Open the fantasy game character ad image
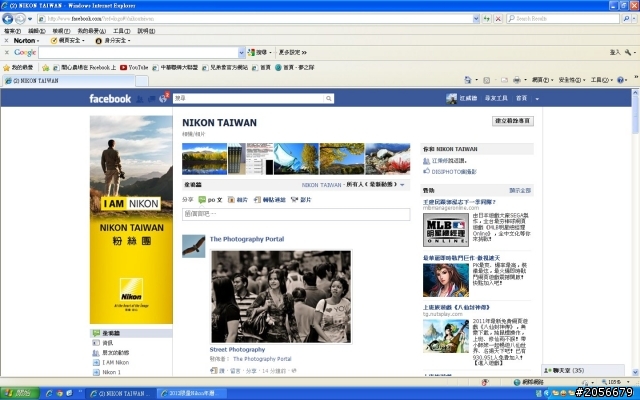Screen dimensions: 640x400 [446, 280]
